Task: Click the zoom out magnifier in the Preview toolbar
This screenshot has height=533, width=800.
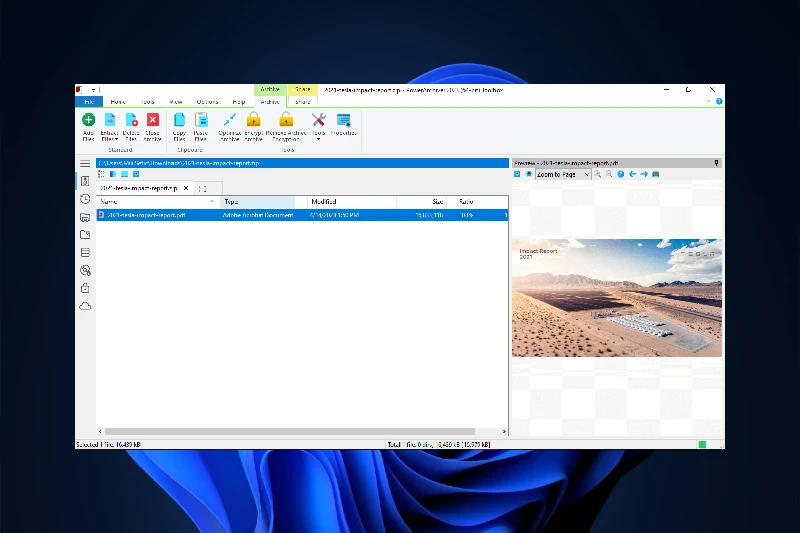Action: 609,174
